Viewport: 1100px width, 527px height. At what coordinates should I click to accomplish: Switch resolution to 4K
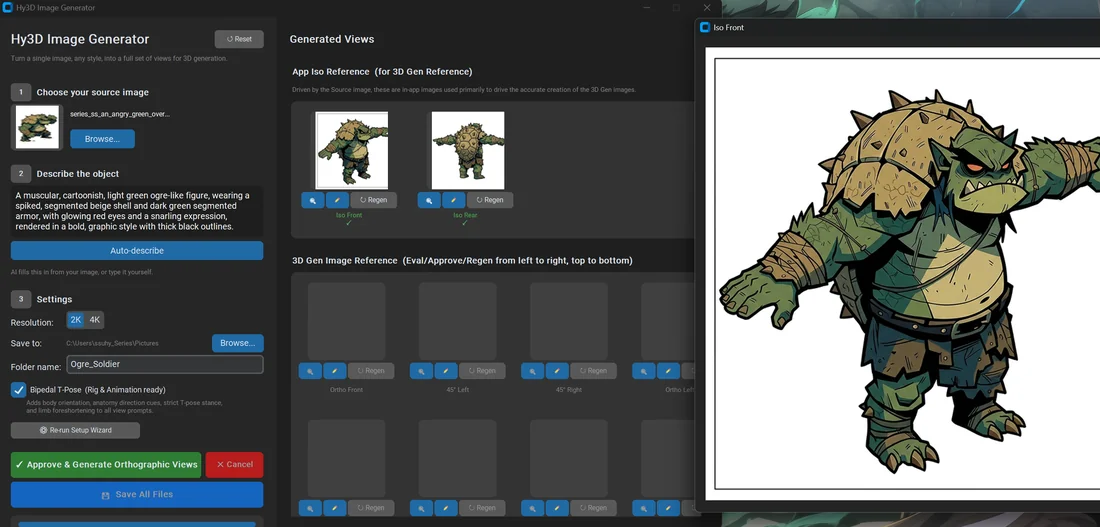[x=95, y=320]
